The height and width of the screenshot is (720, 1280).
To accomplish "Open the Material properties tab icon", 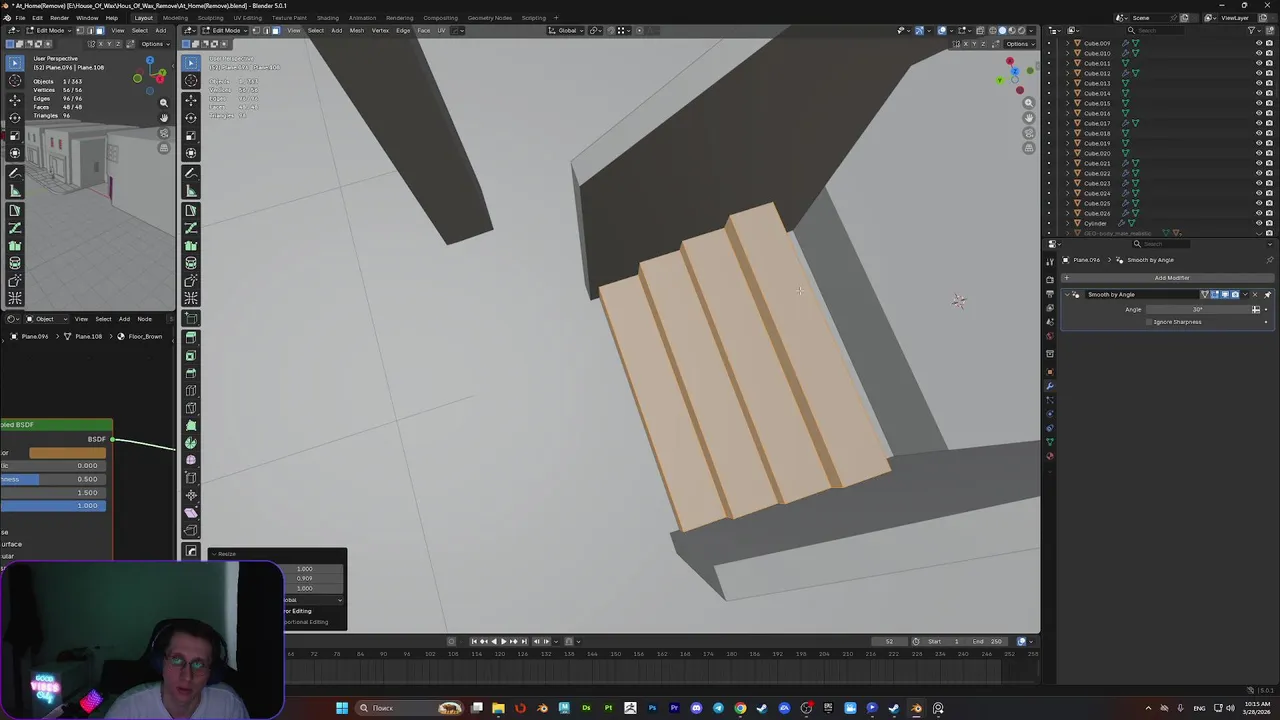I will coord(1050,456).
